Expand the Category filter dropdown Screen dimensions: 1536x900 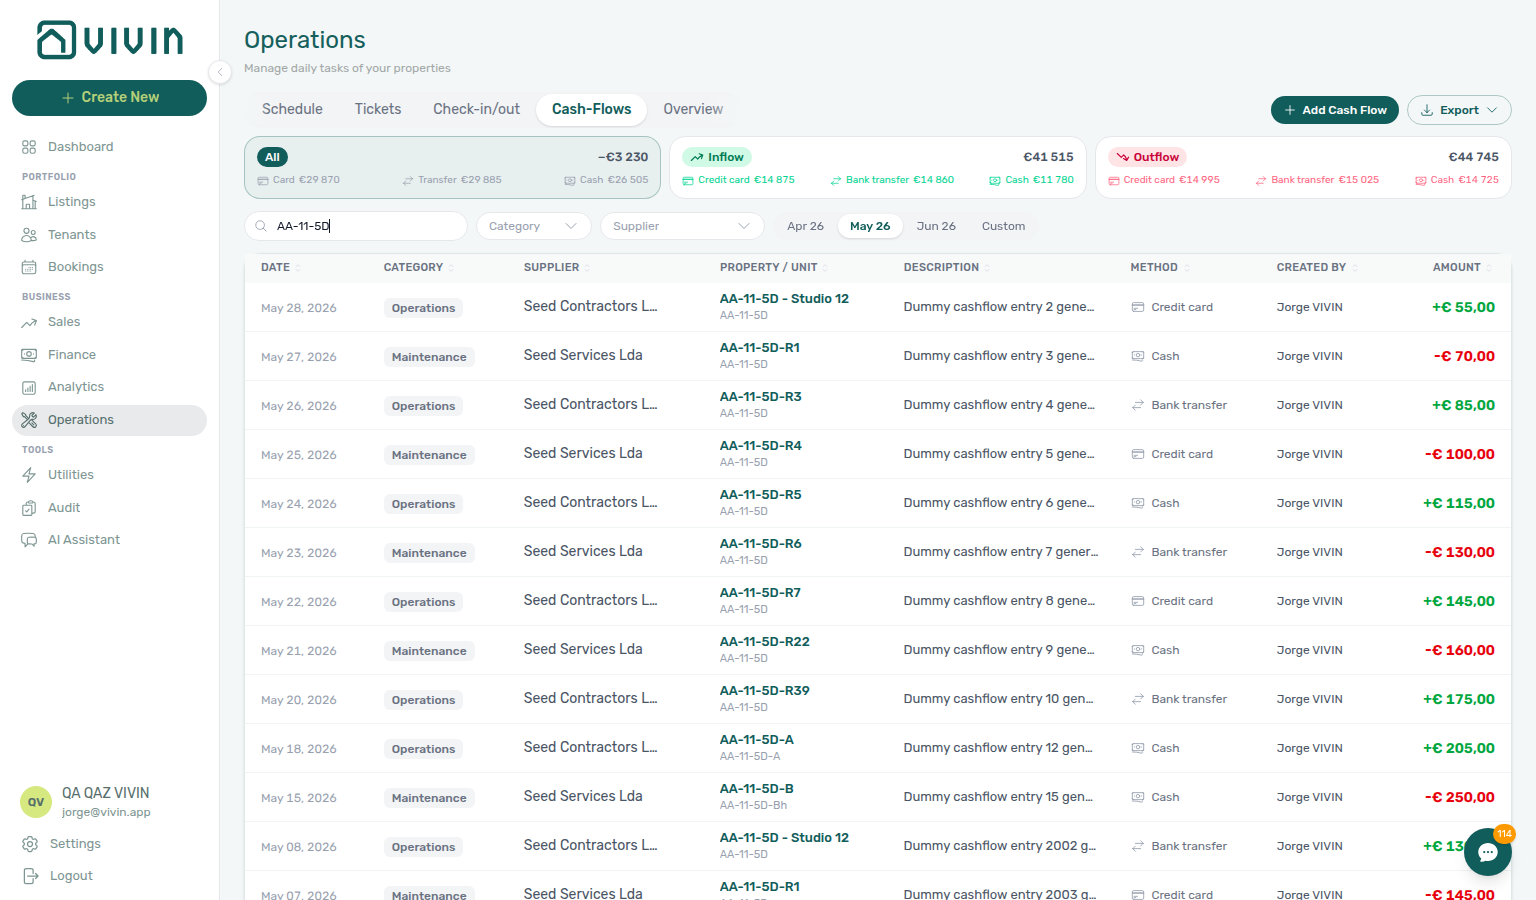tap(533, 226)
